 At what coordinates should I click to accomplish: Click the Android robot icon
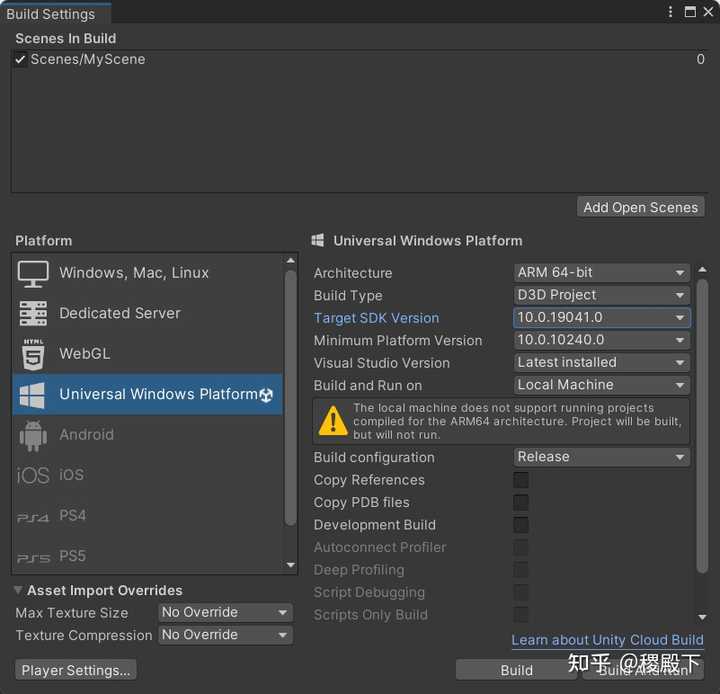tap(33, 435)
